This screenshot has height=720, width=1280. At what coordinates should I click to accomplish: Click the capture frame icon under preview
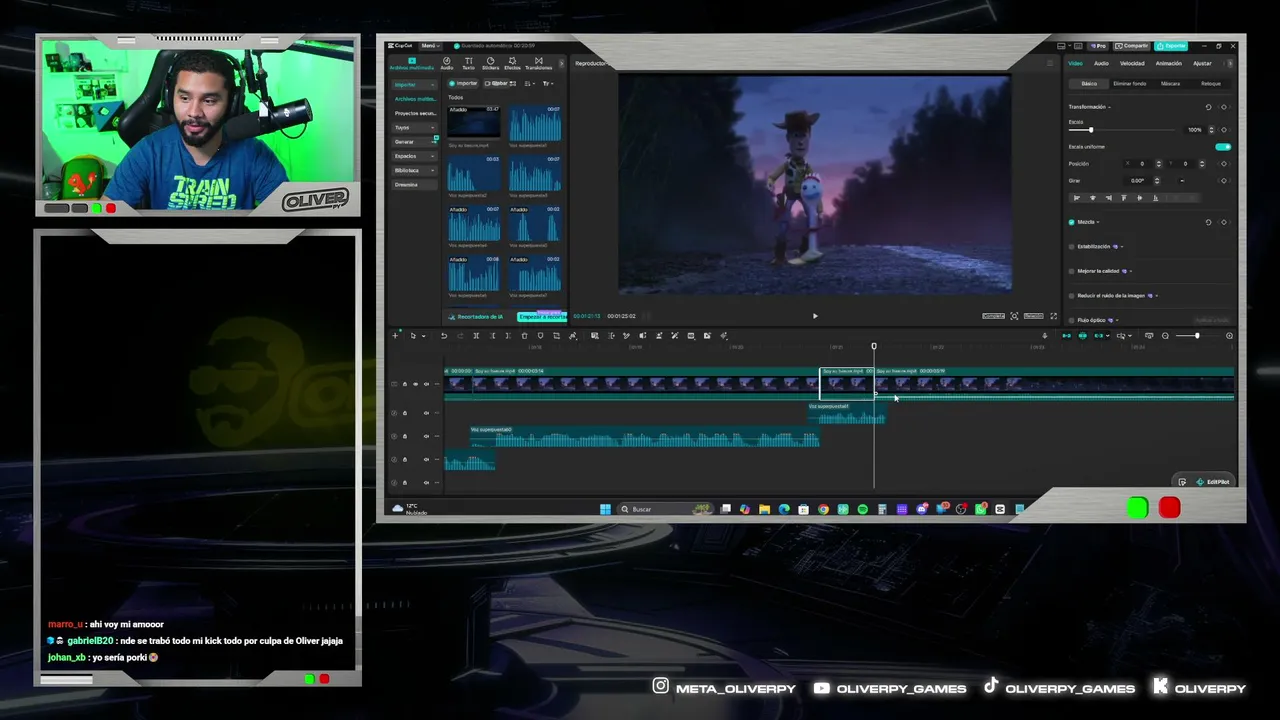coord(1014,316)
